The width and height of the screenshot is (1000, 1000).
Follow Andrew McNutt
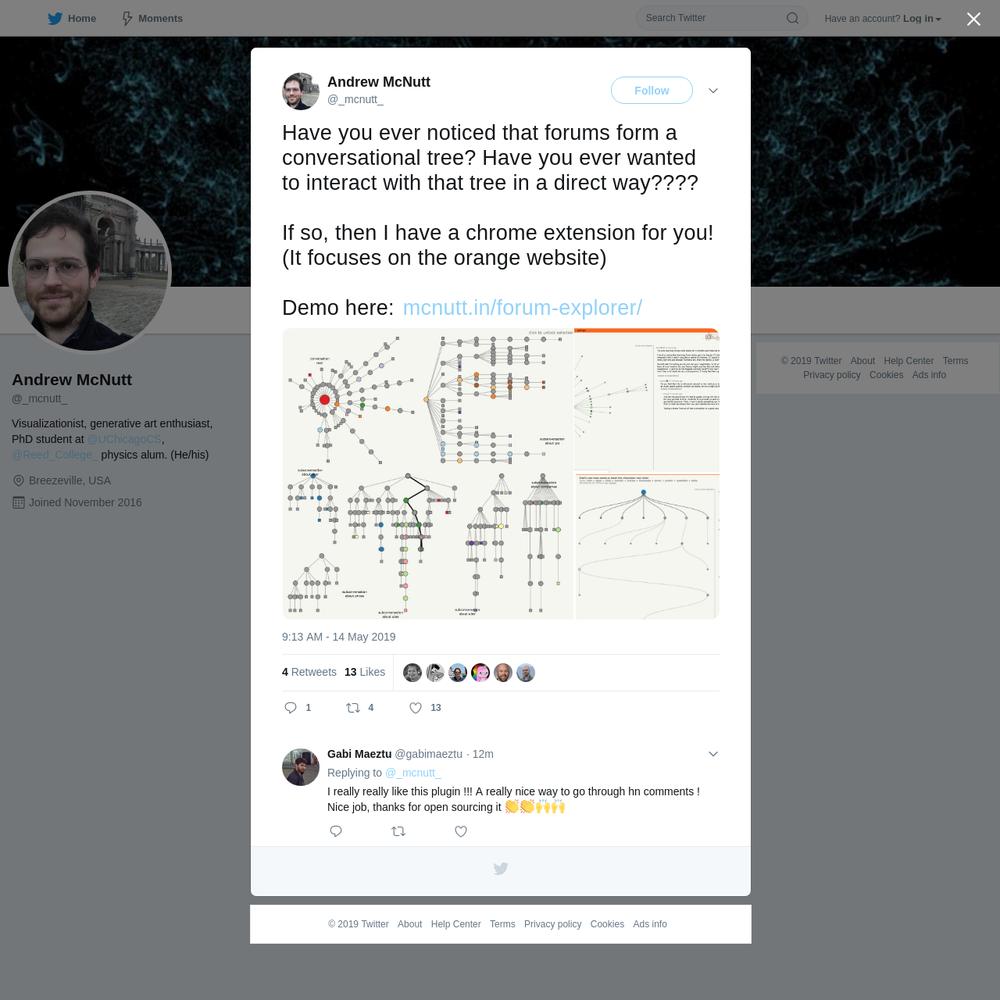point(651,91)
